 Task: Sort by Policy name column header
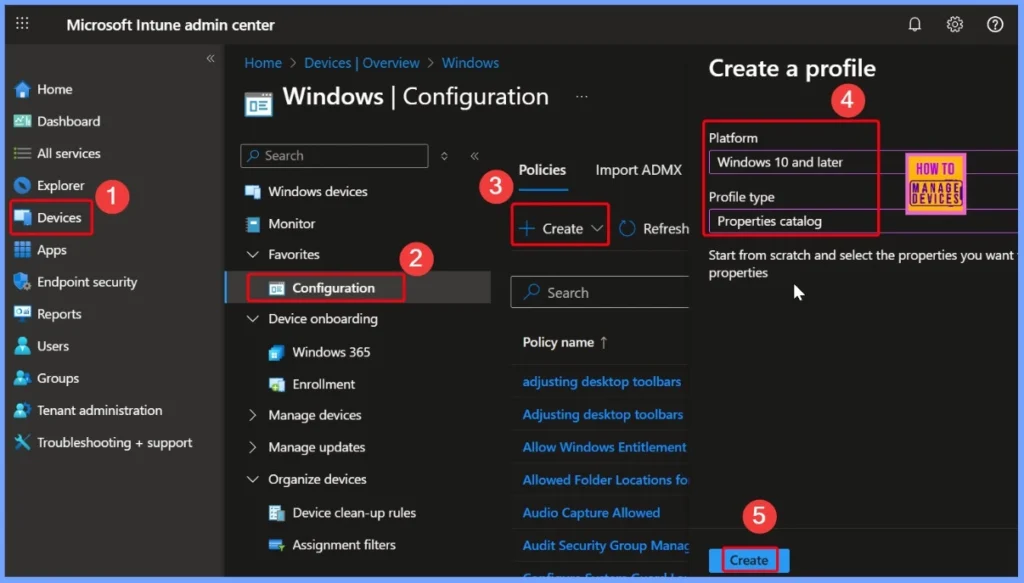coord(565,342)
